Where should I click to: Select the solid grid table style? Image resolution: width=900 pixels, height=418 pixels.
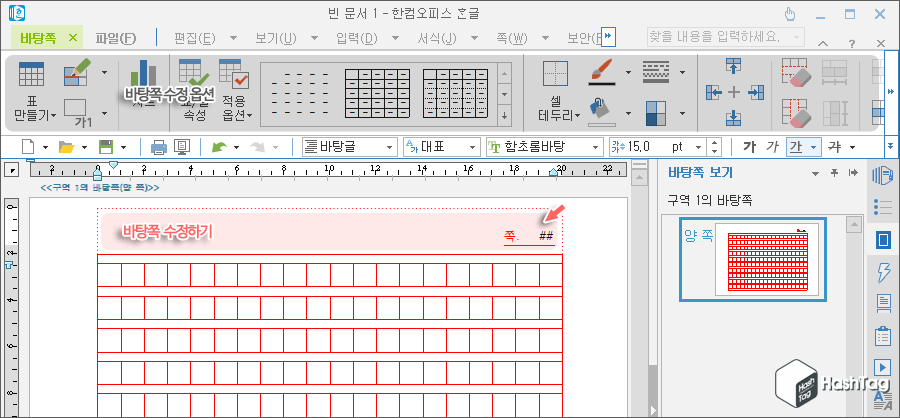(377, 94)
